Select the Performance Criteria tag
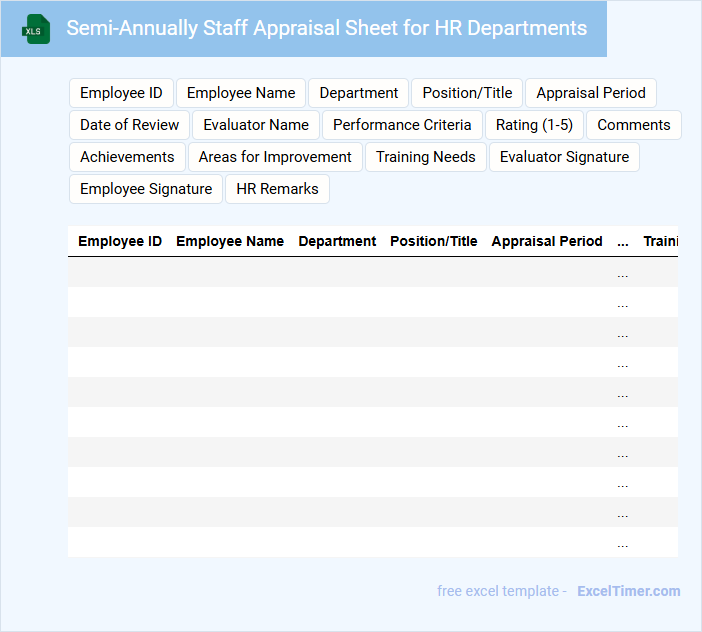 pyautogui.click(x=402, y=125)
